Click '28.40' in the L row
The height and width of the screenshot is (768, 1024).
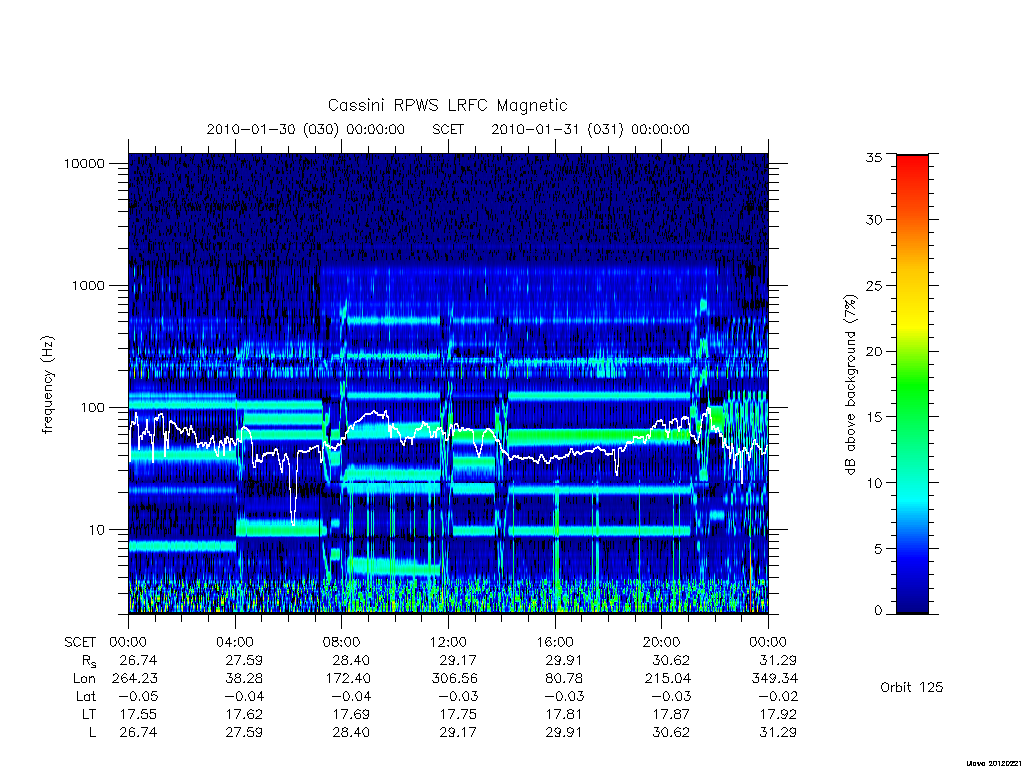click(x=351, y=732)
